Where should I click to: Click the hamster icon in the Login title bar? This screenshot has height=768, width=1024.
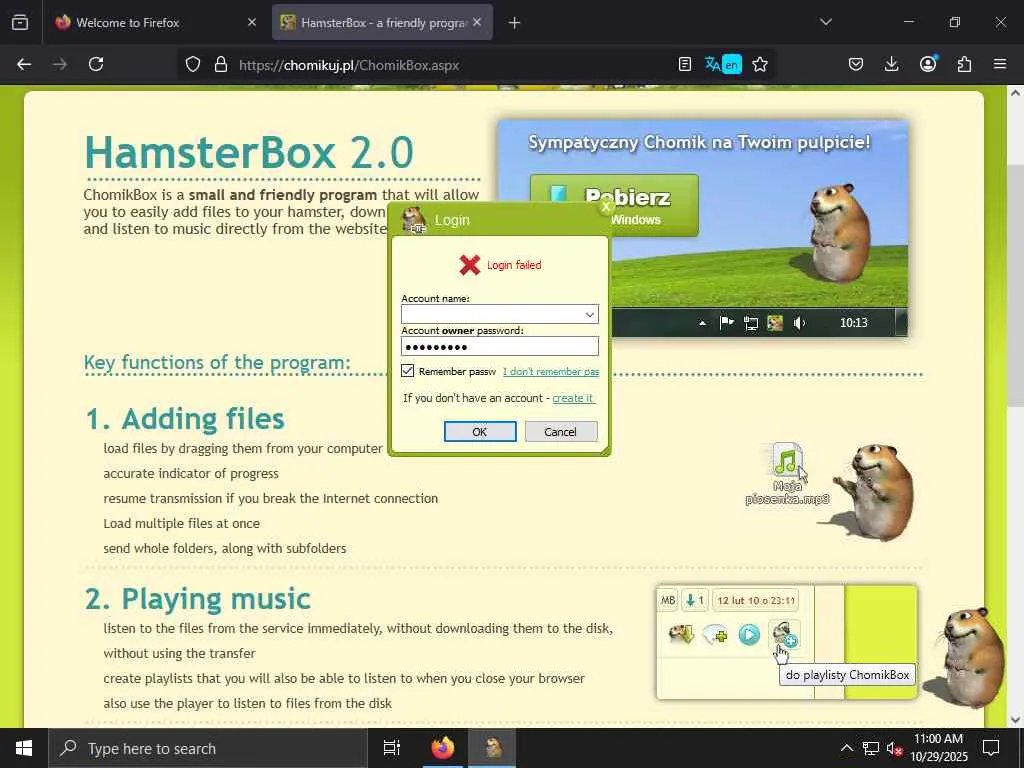pos(414,220)
